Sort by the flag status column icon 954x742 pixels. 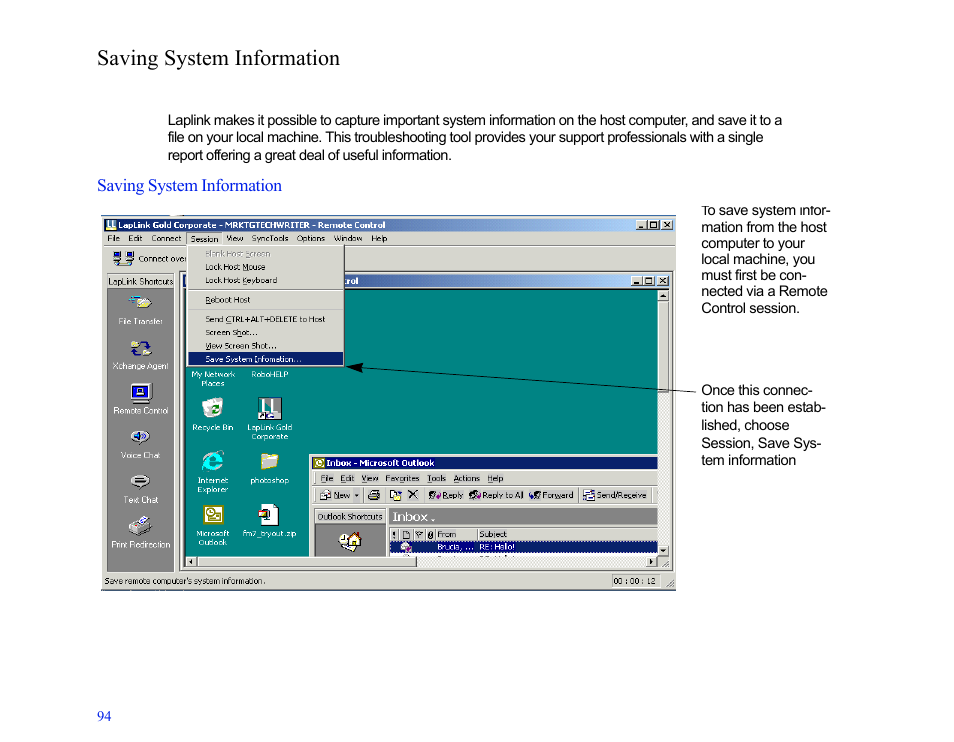click(x=419, y=534)
